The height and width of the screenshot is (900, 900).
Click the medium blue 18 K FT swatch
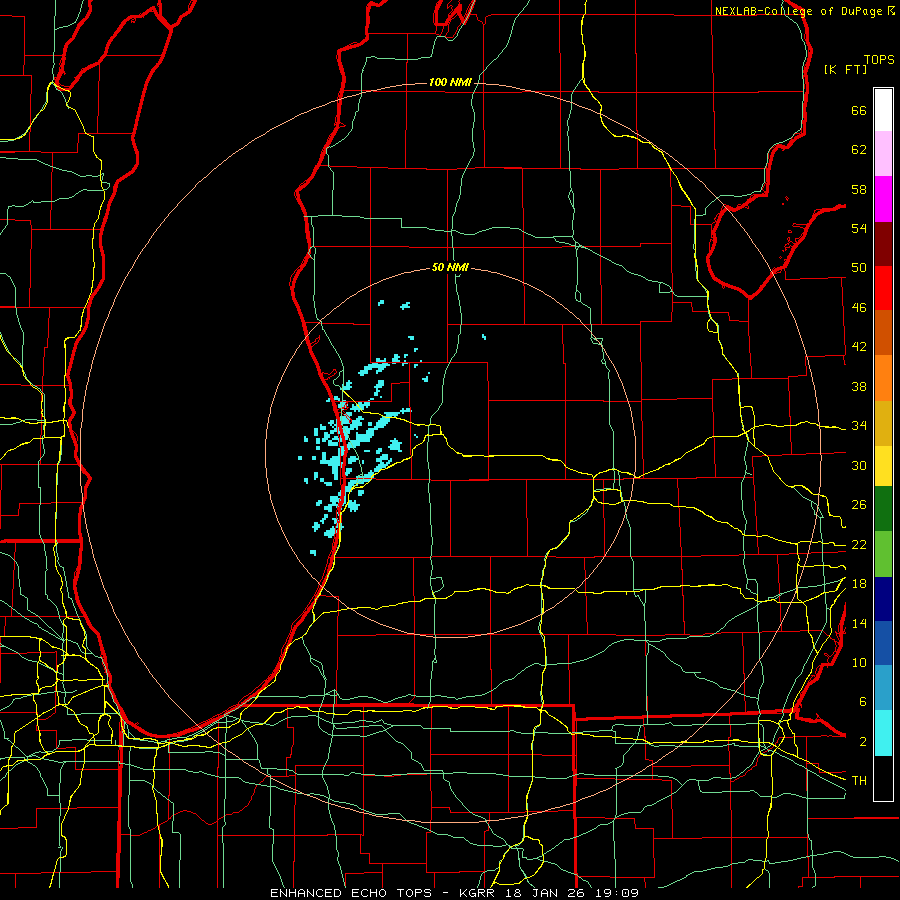click(883, 643)
